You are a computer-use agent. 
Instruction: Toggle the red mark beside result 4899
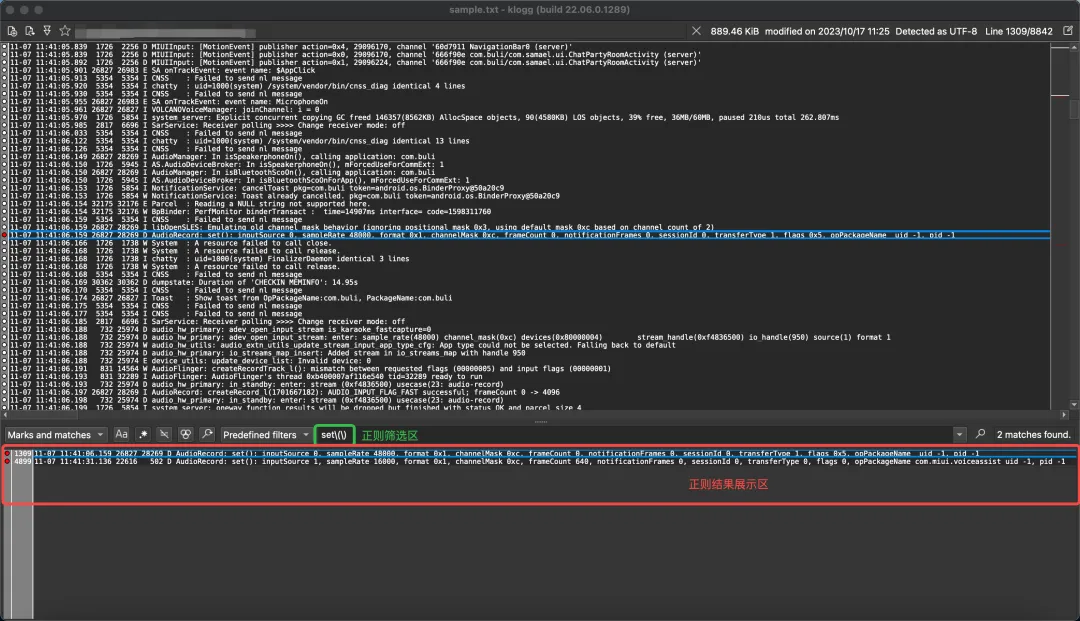coord(7,461)
